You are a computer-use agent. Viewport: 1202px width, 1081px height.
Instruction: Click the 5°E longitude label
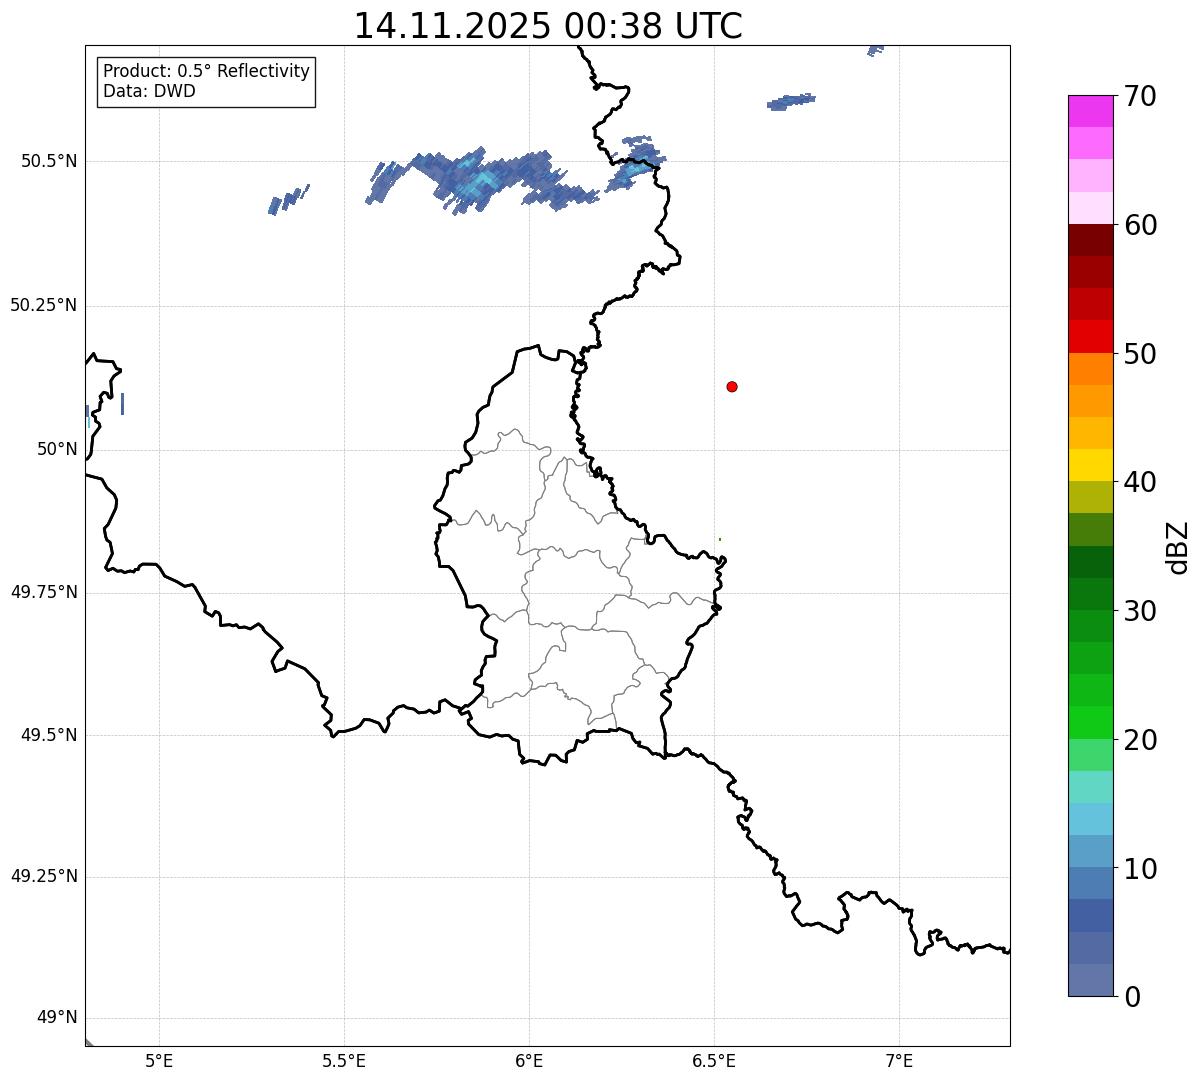click(x=159, y=1061)
